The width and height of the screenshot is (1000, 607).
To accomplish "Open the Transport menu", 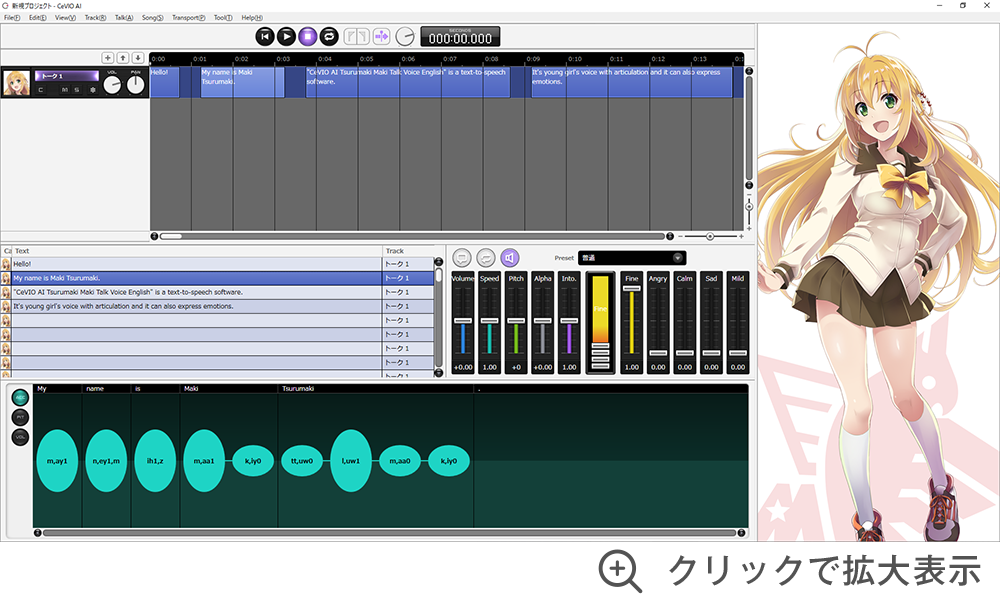I will point(189,18).
